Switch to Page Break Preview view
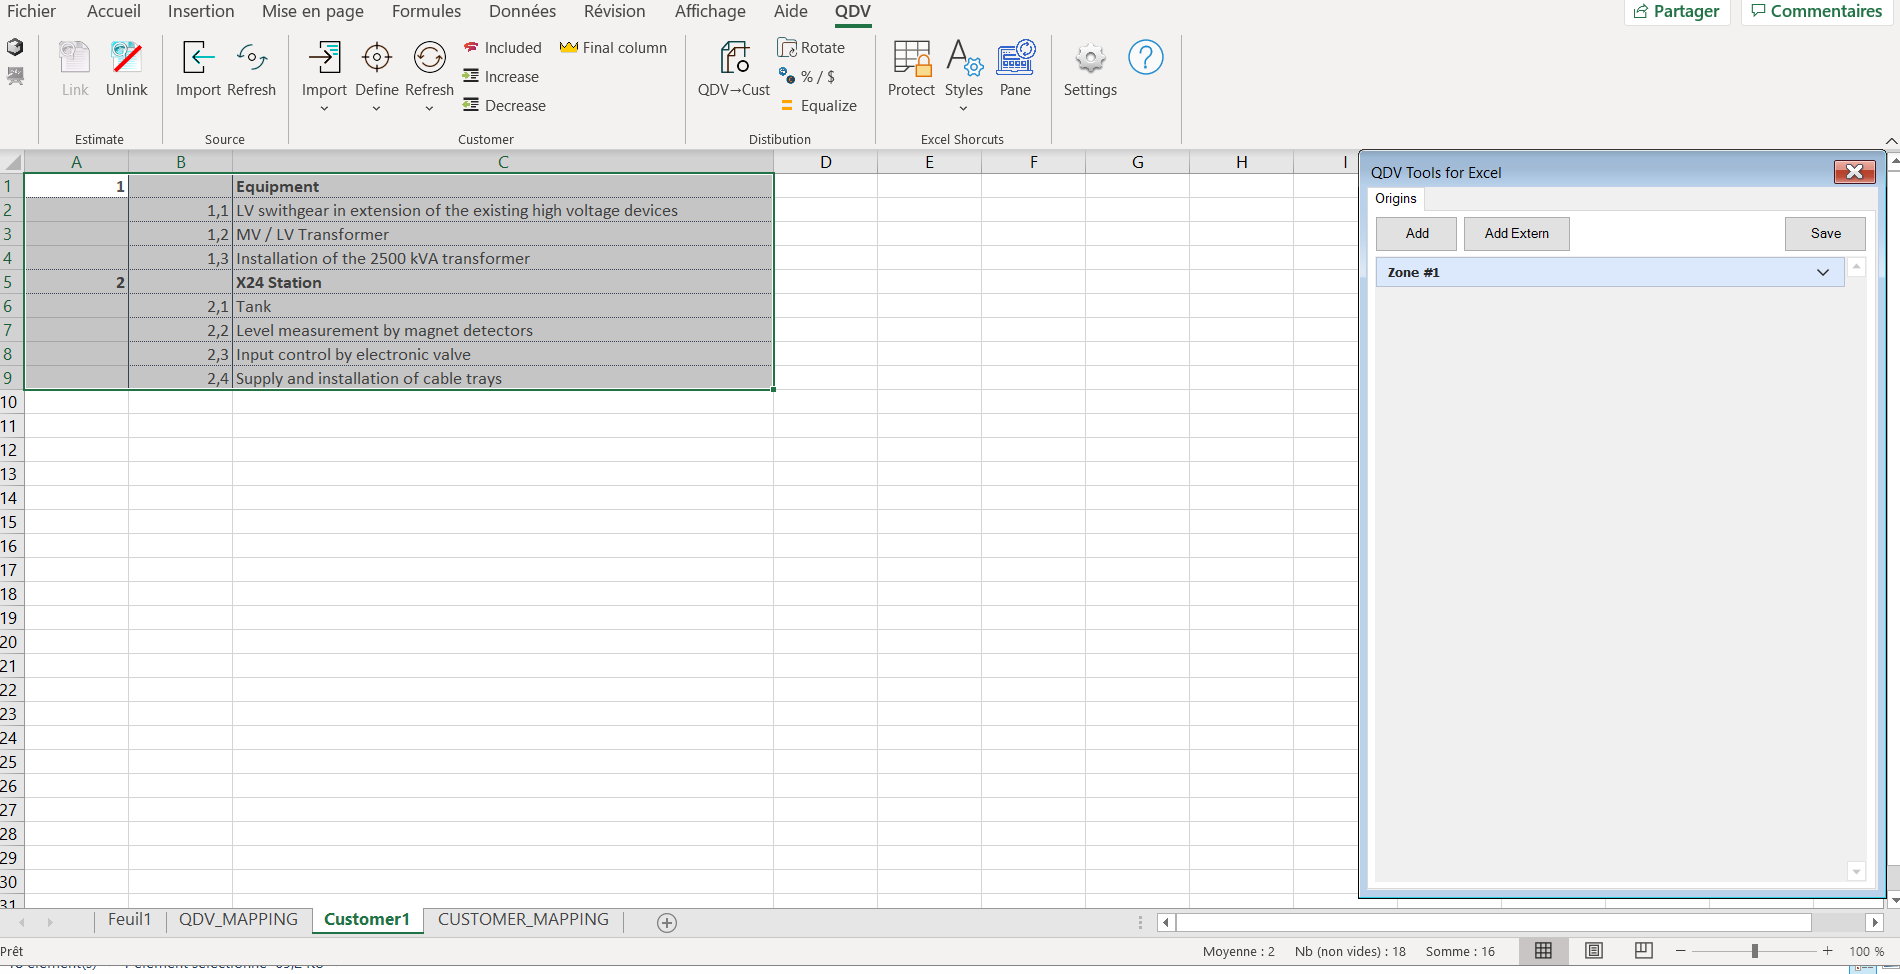 pos(1644,951)
